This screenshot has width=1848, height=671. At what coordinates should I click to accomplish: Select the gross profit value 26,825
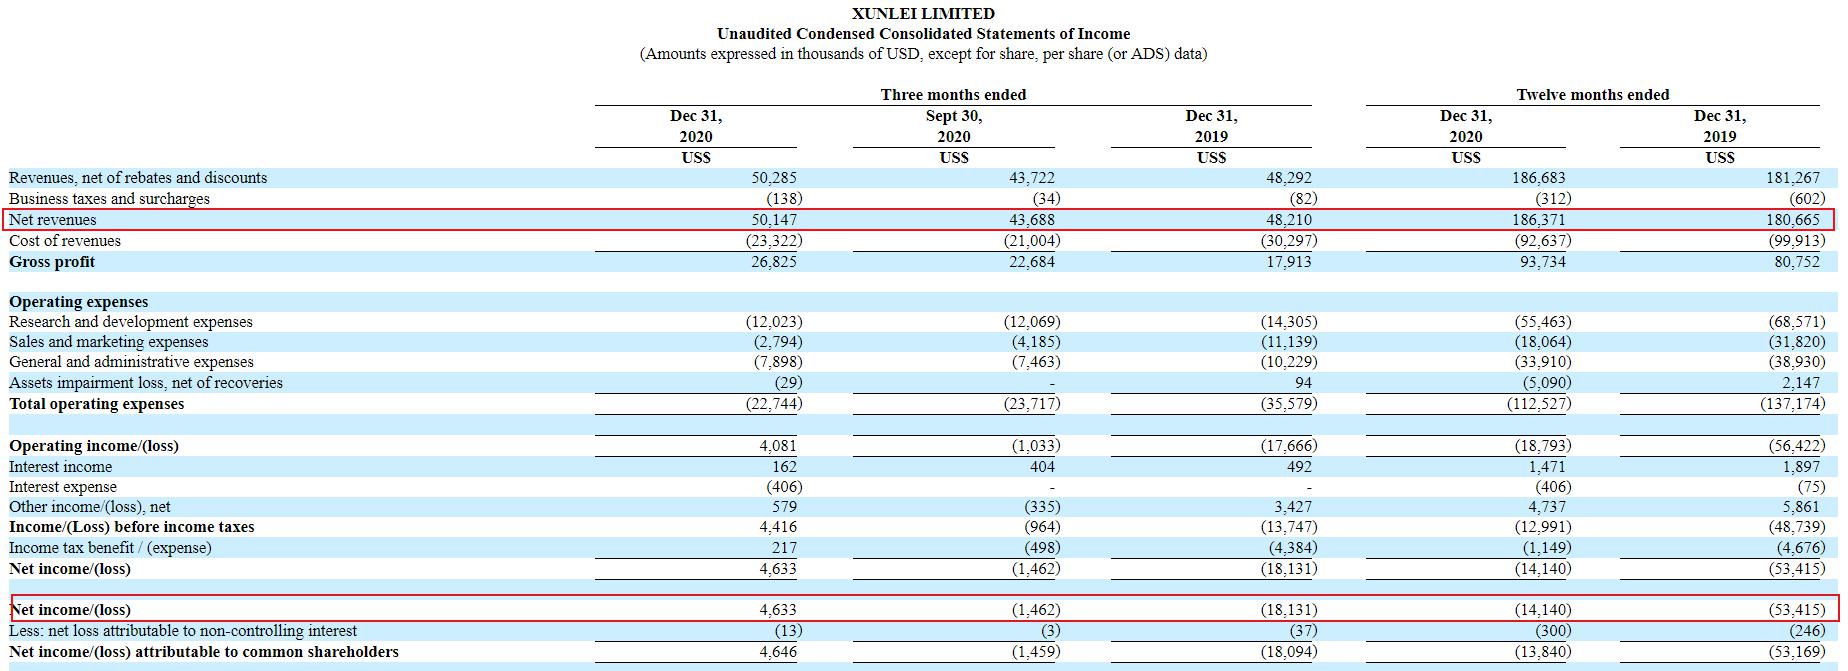pyautogui.click(x=774, y=262)
